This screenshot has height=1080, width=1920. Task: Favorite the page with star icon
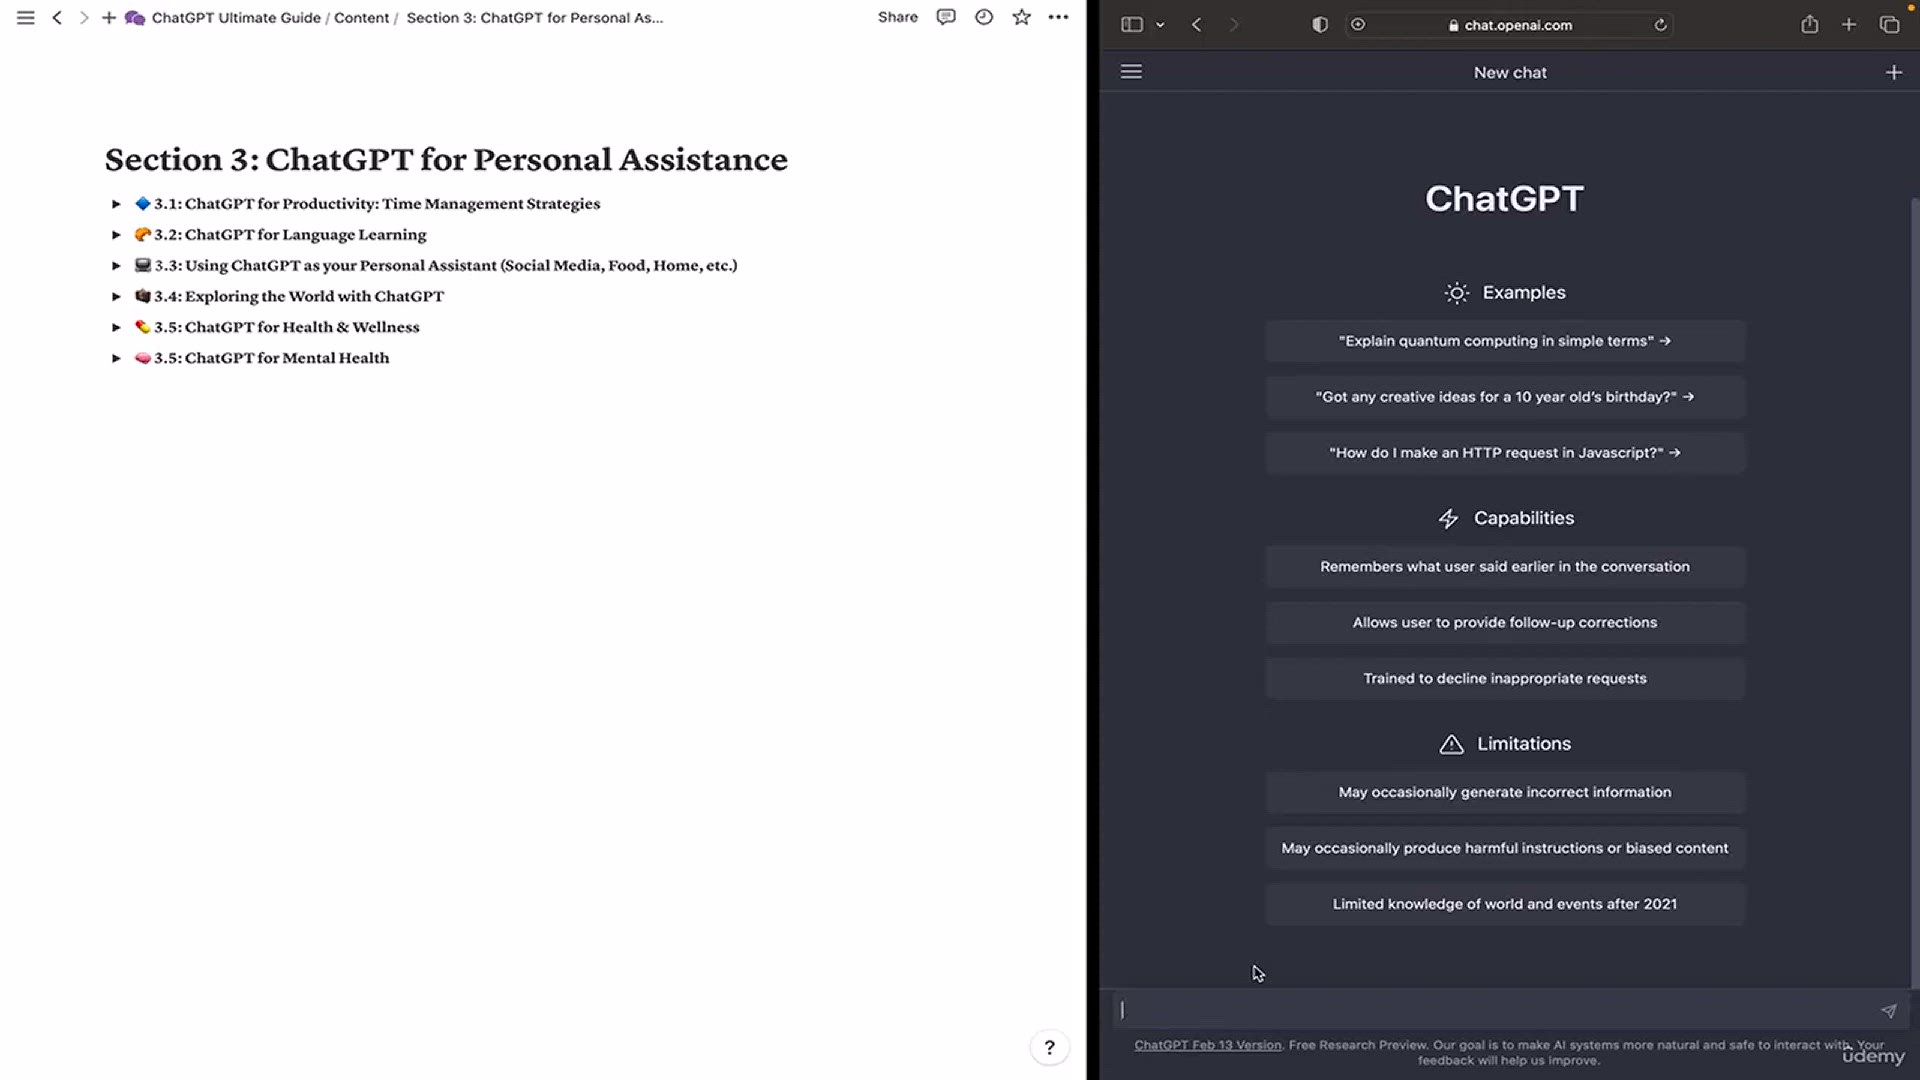tap(1021, 17)
